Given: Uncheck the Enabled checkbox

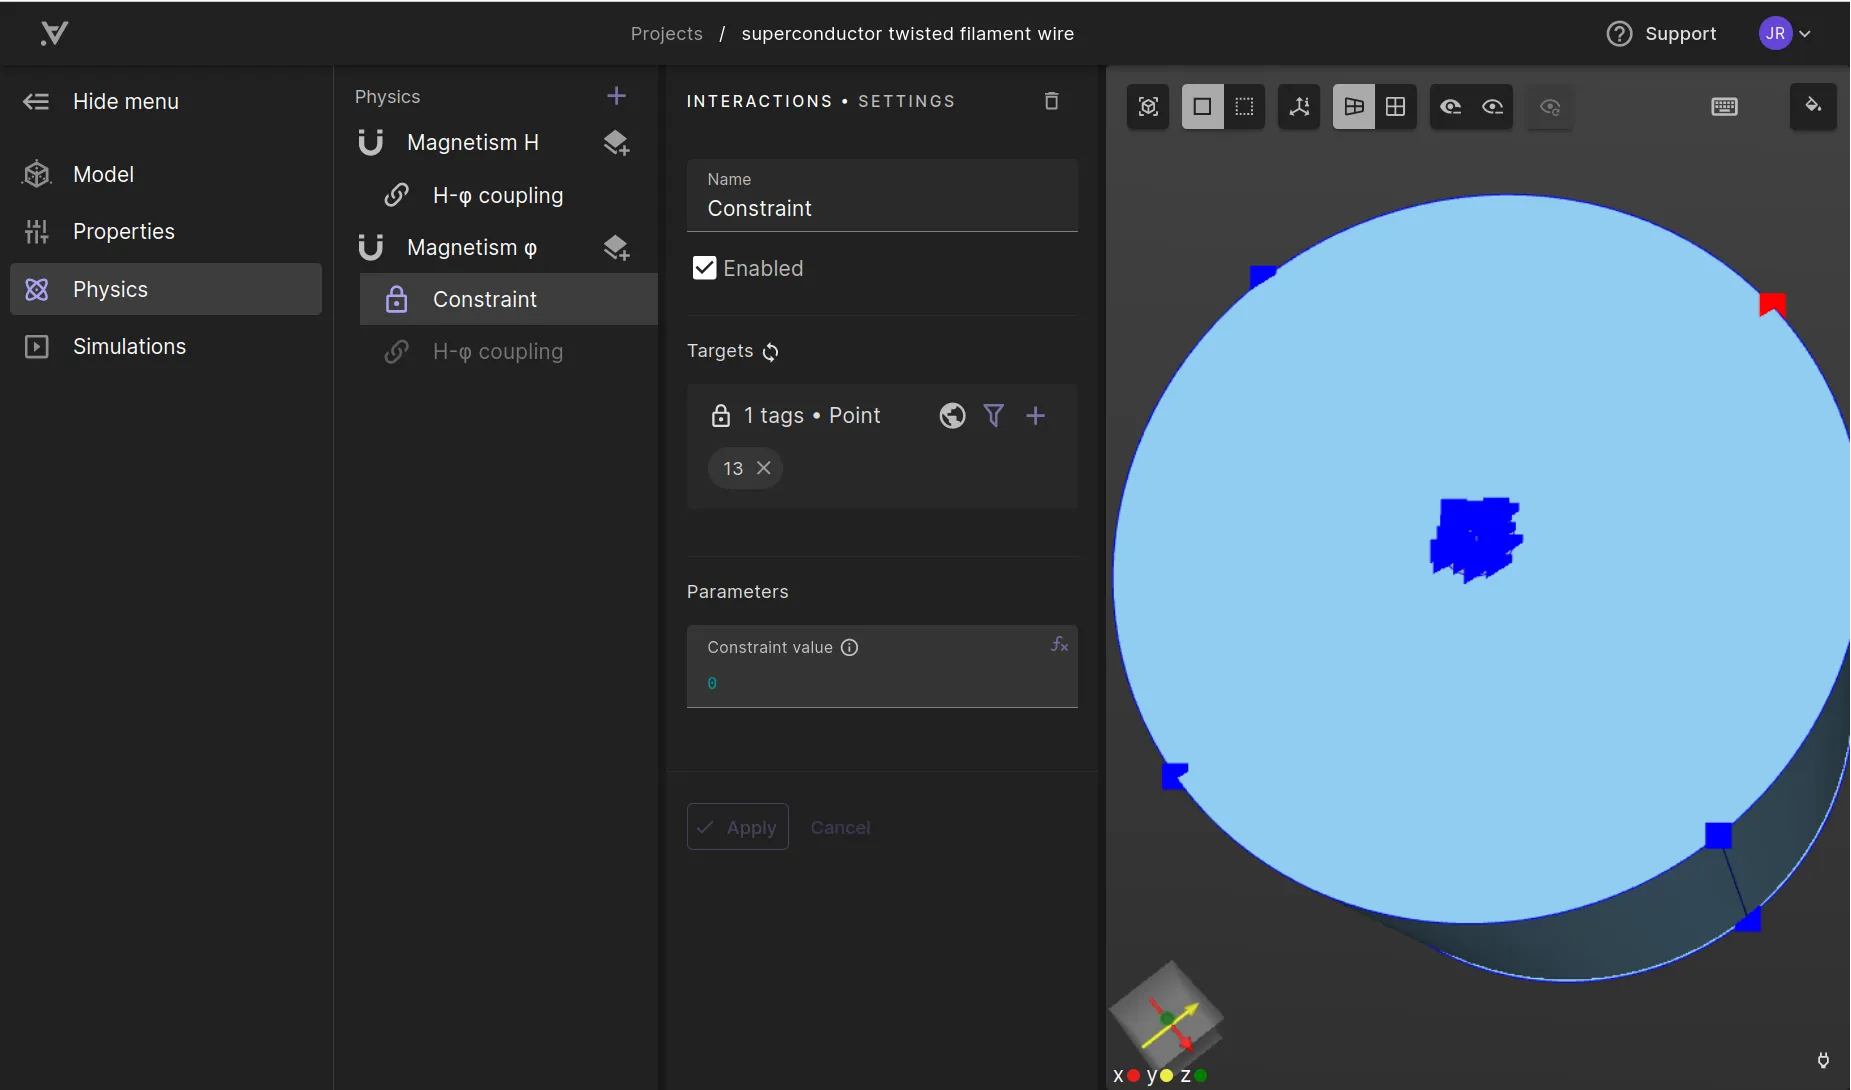Looking at the screenshot, I should [704, 268].
